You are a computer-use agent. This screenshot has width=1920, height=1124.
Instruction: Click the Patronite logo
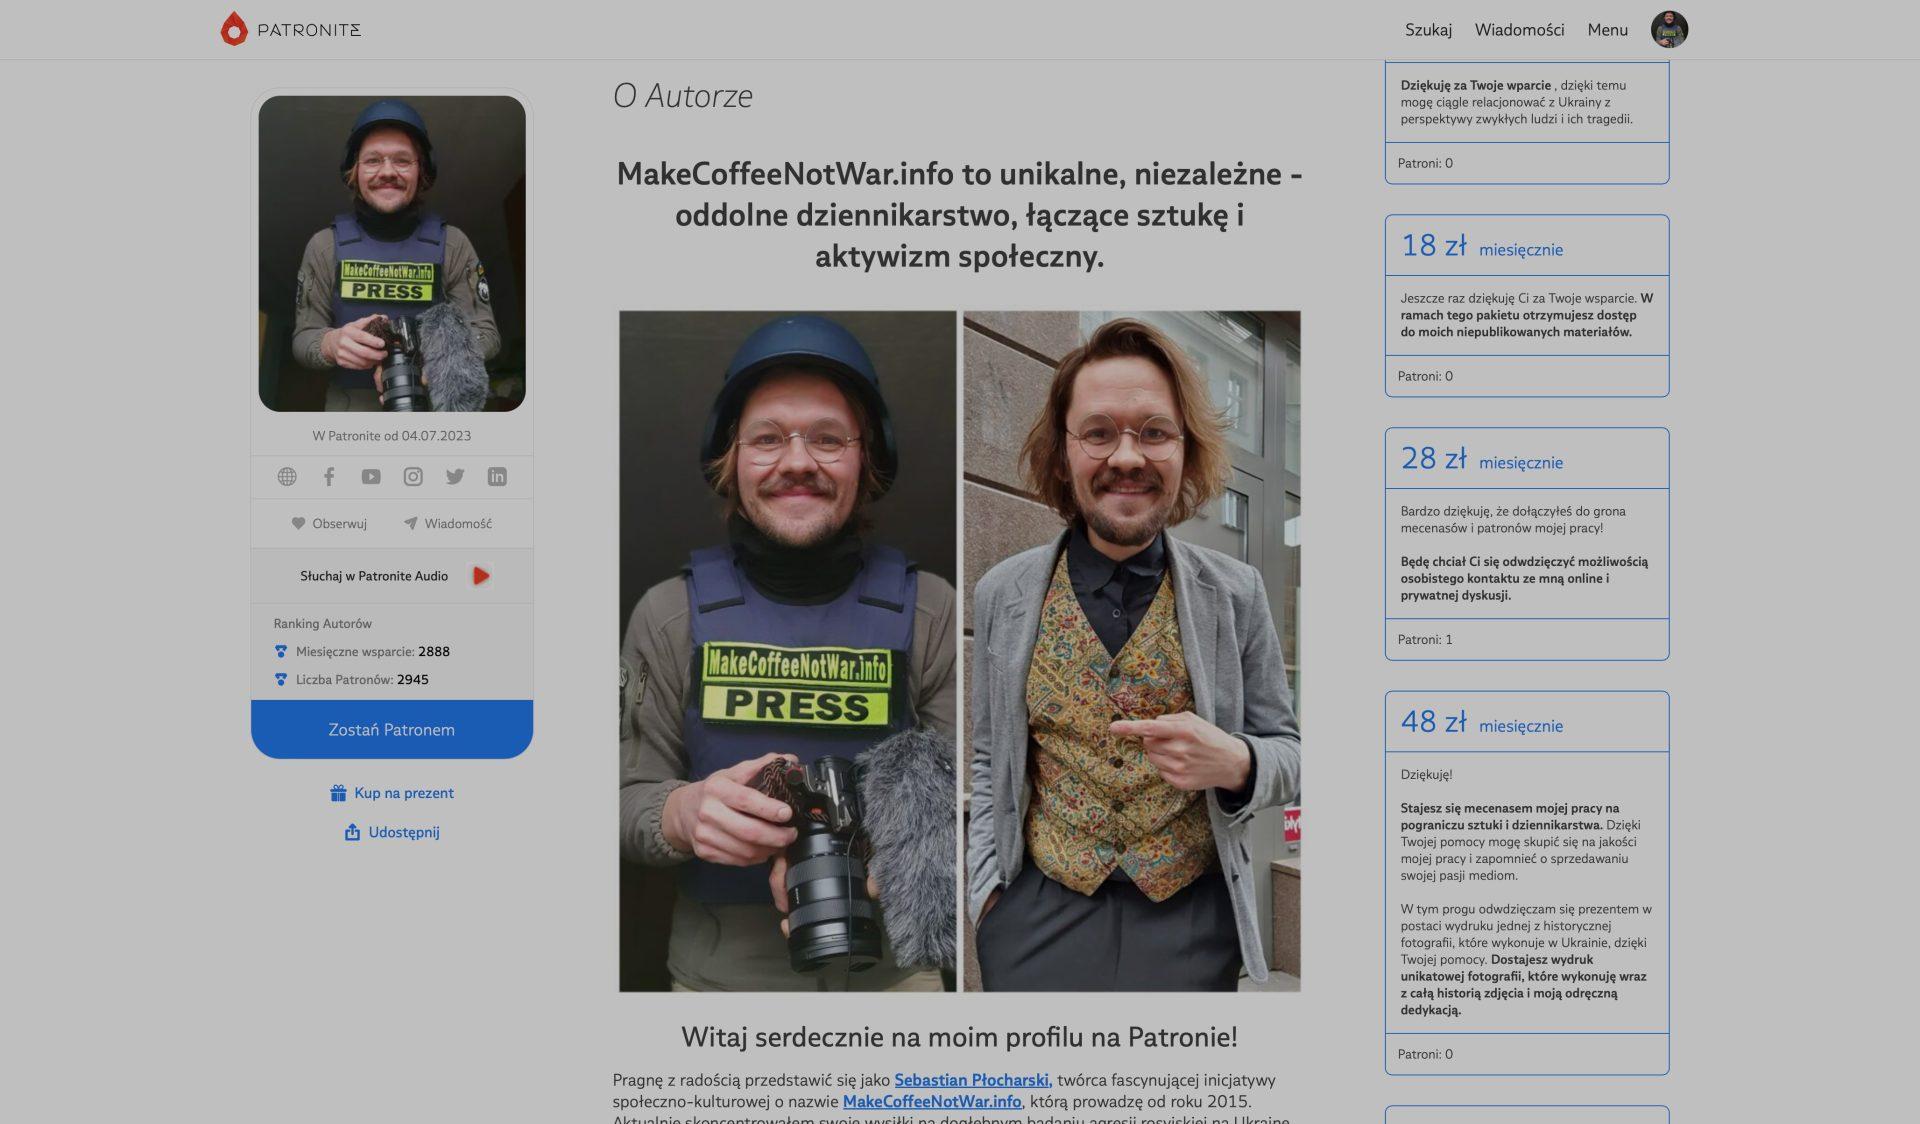click(291, 29)
